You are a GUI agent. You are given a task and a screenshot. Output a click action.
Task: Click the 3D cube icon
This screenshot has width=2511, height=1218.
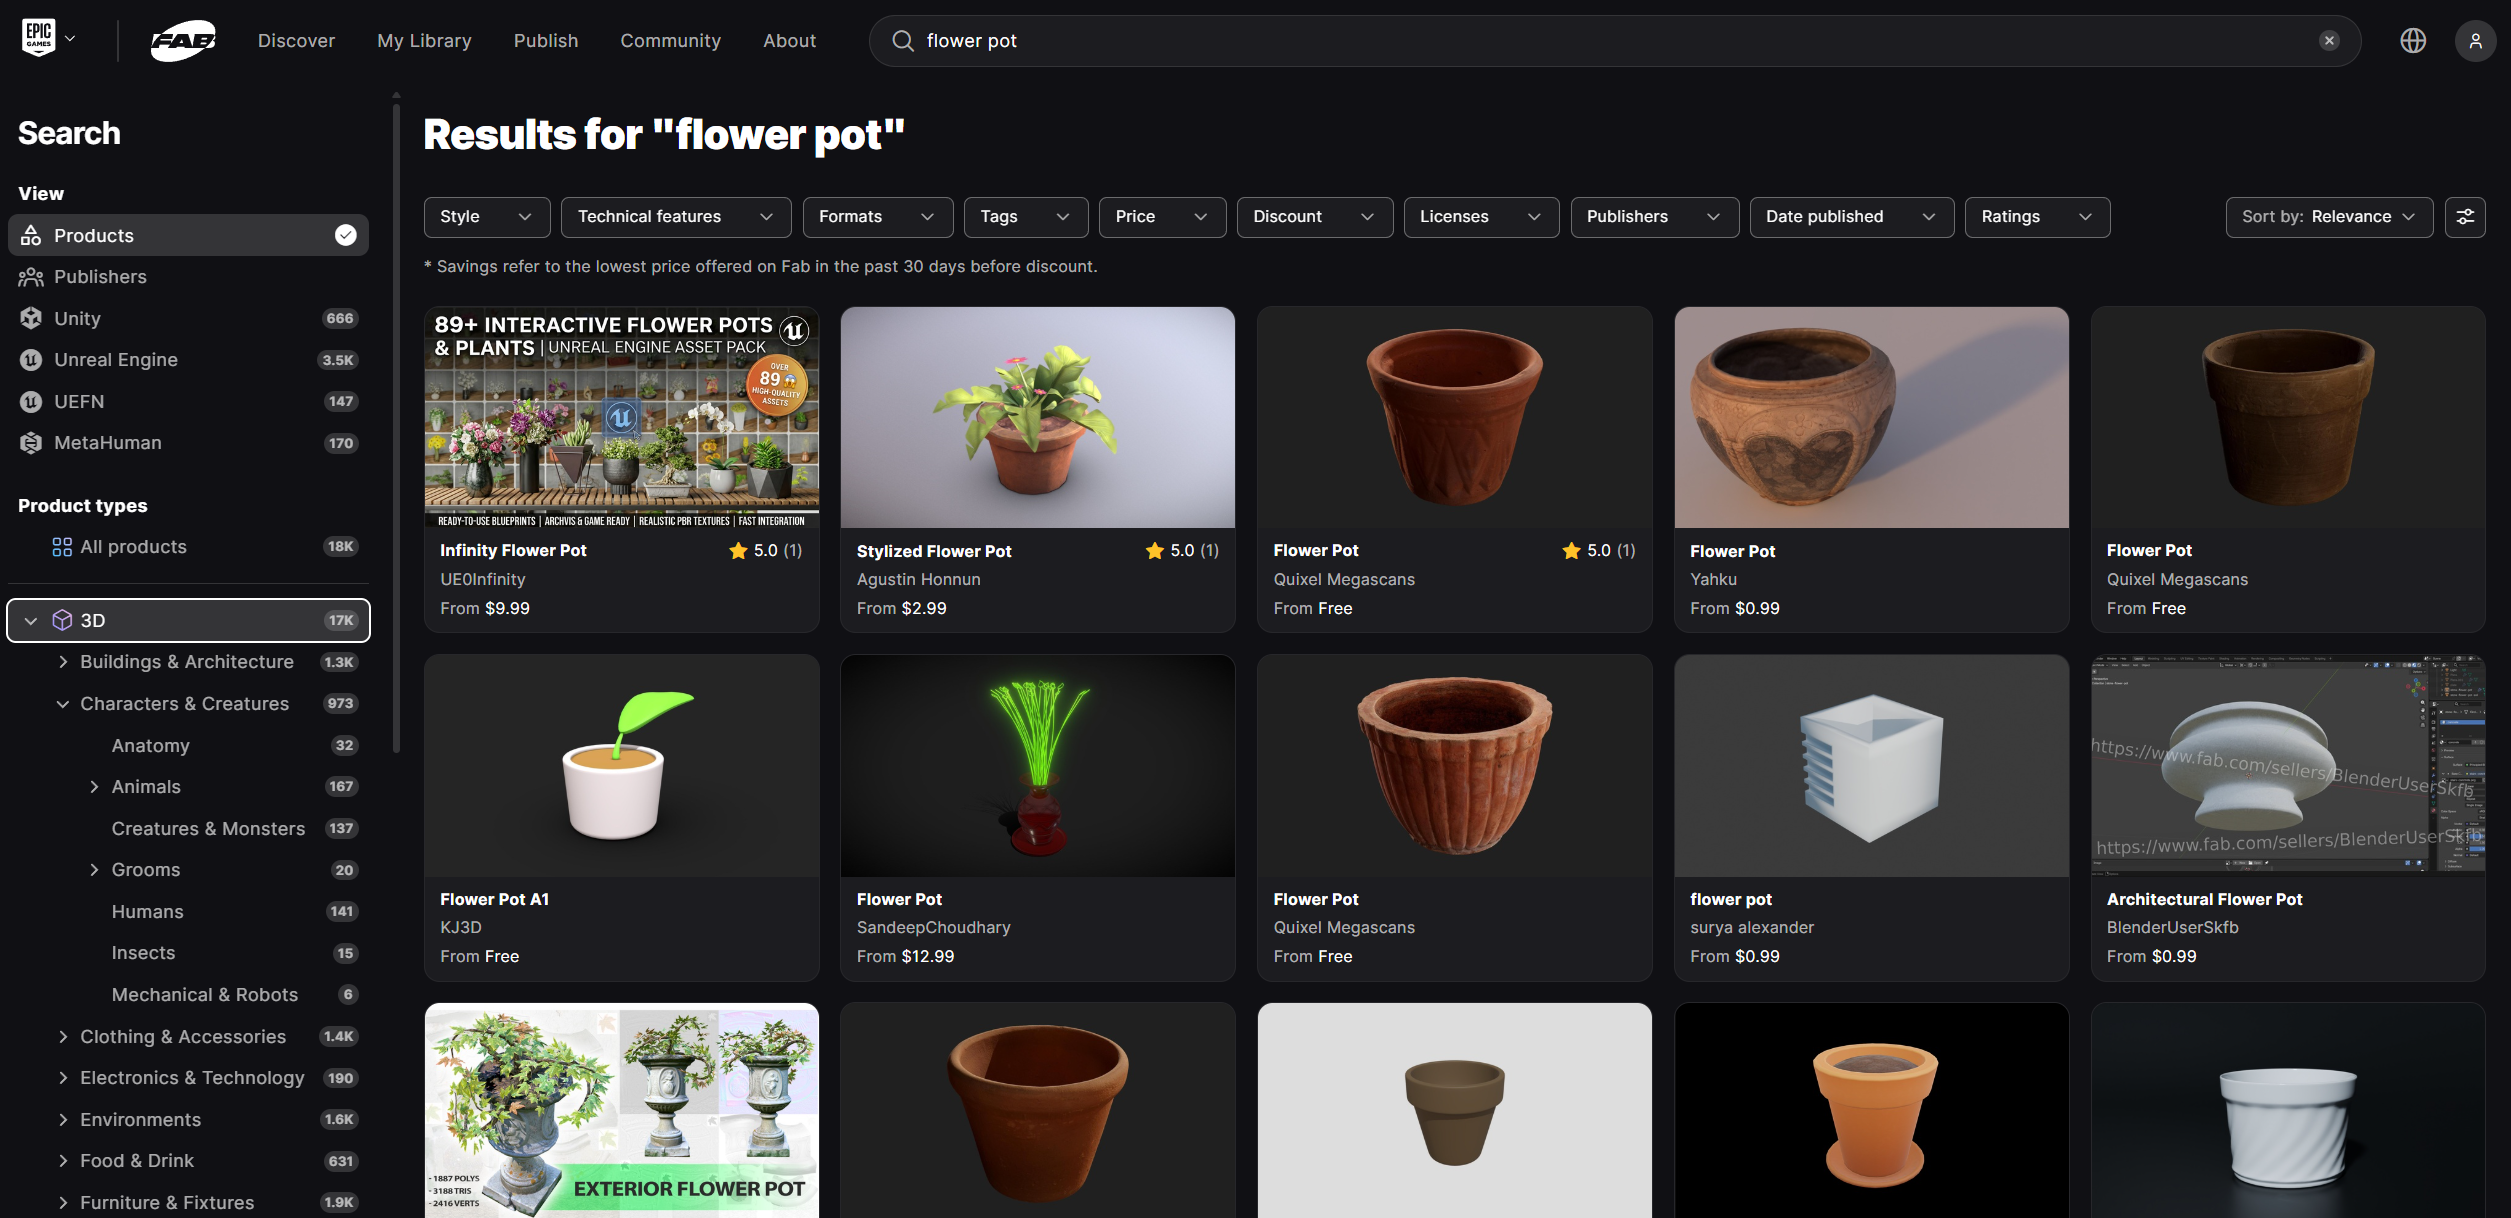tap(62, 620)
